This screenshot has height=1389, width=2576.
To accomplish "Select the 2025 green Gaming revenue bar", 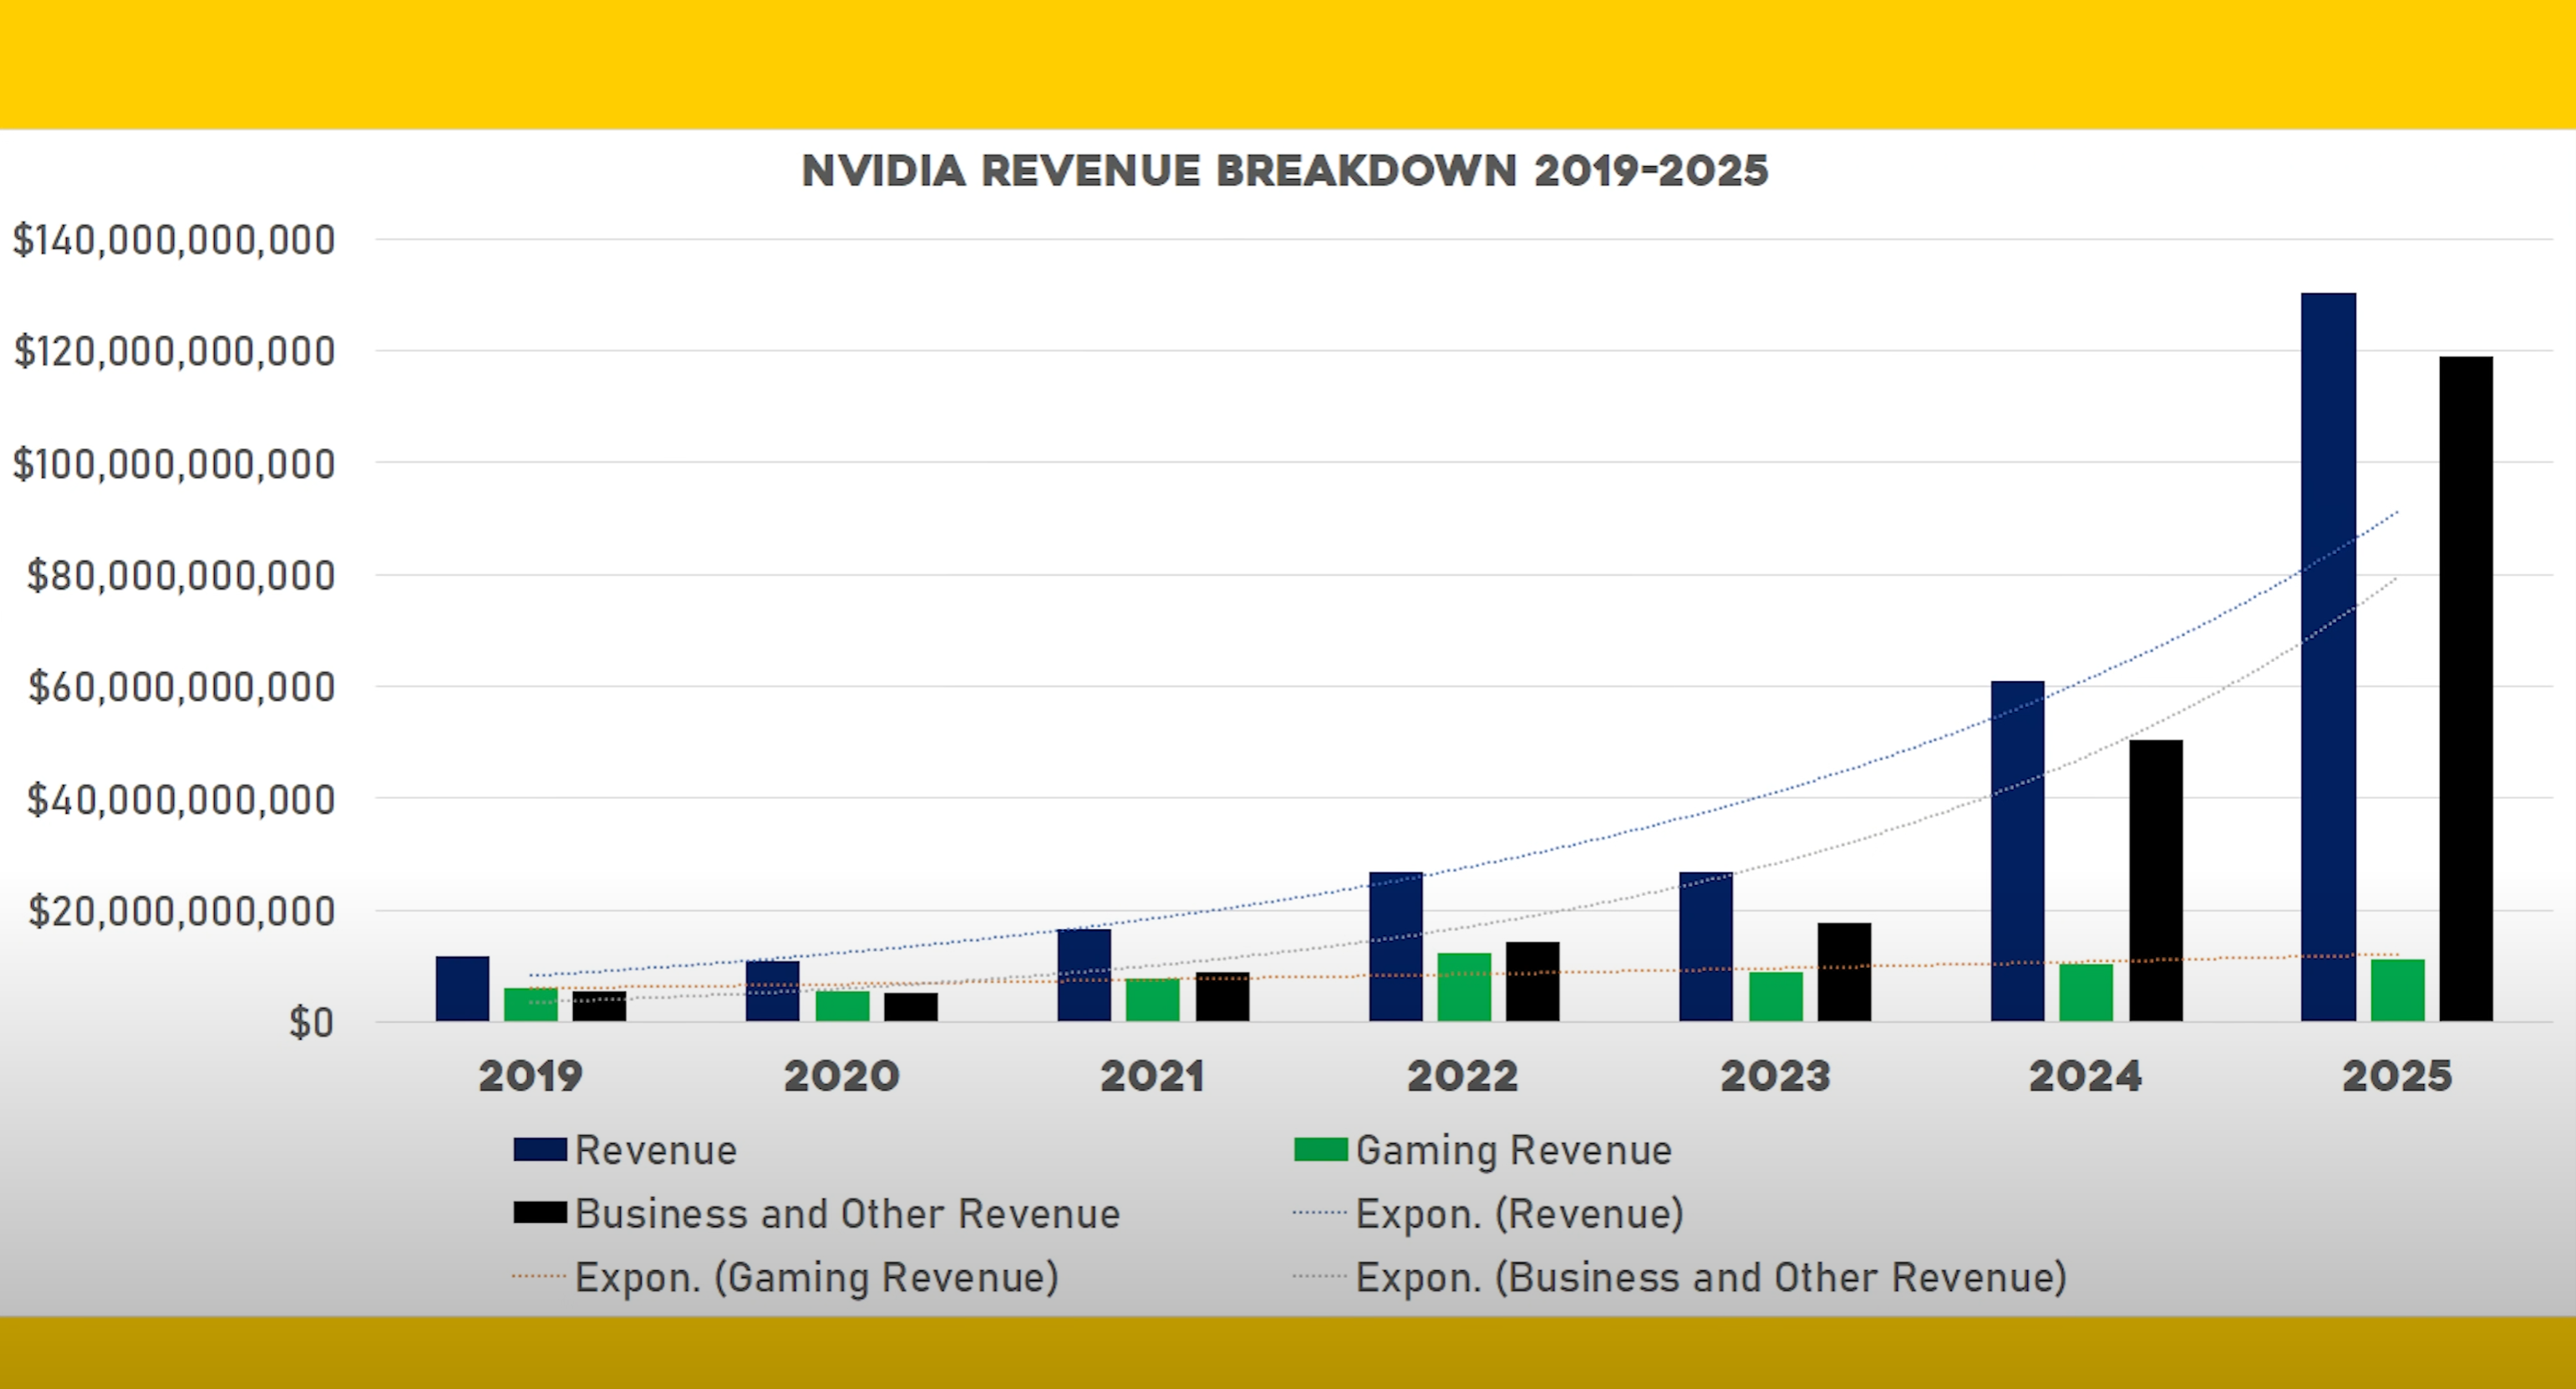I will tap(2397, 990).
